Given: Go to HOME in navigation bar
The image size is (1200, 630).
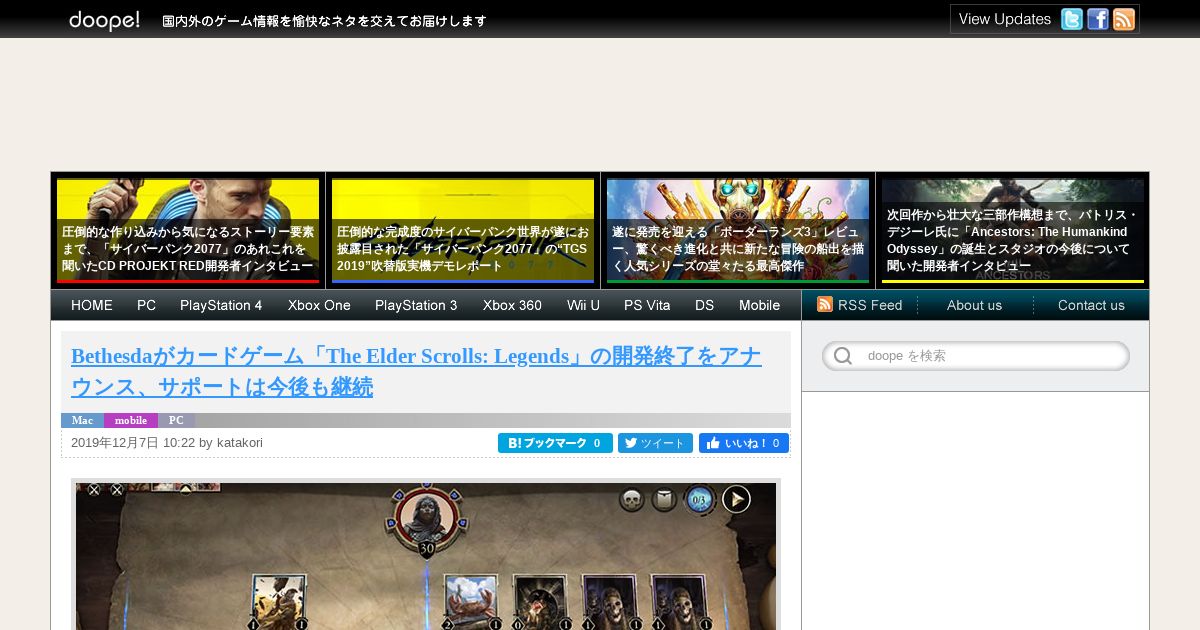Looking at the screenshot, I should [92, 305].
